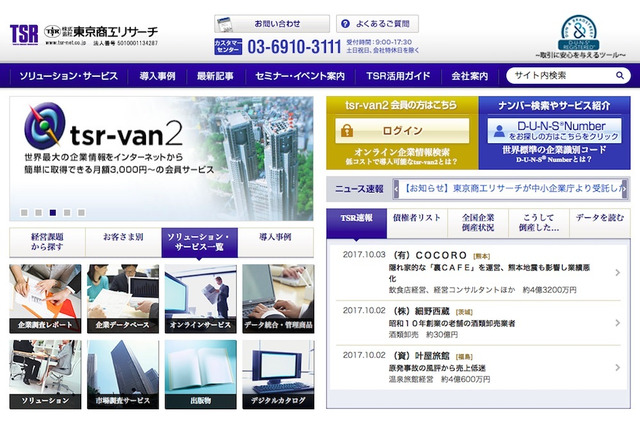
Task: Open 会社案内 in the navigation bar
Action: pyautogui.click(x=469, y=76)
